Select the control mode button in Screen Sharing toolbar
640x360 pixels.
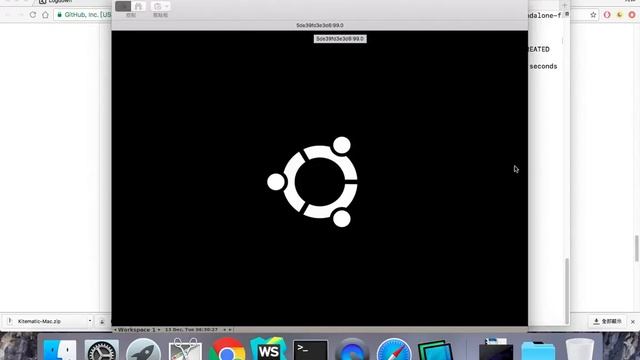point(123,6)
